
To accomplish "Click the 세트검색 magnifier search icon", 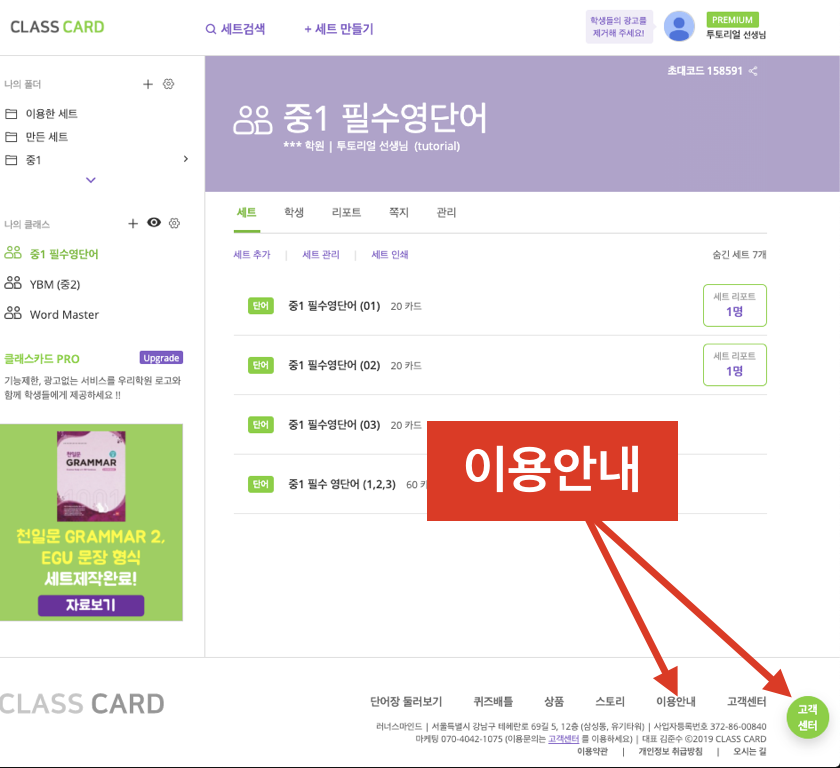I will [211, 29].
